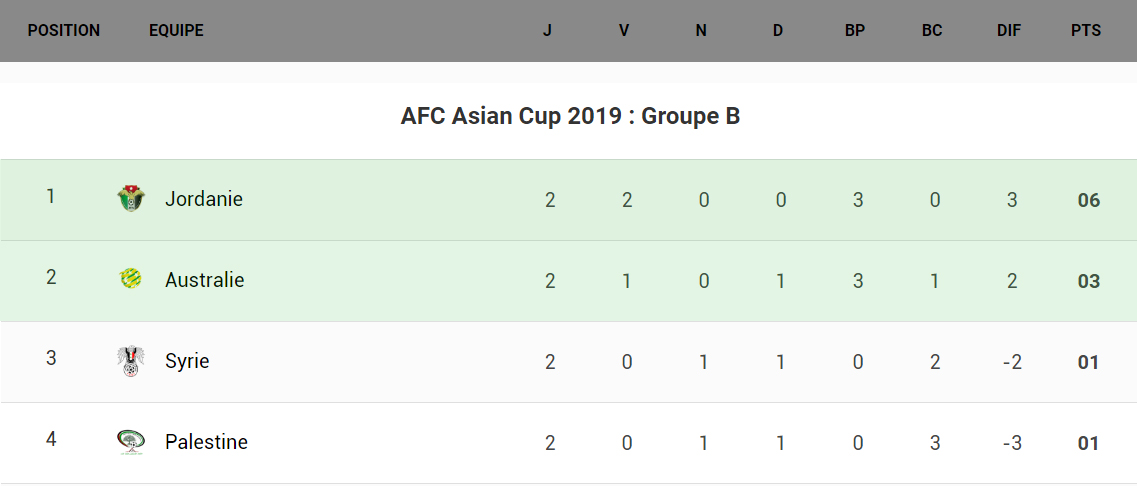Click the N draws column header
This screenshot has height=486, width=1137.
point(701,30)
